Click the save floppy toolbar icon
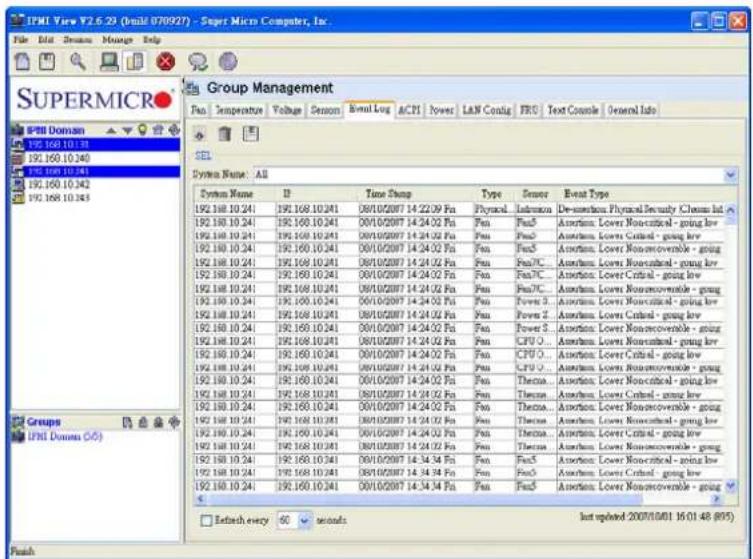 pos(47,61)
